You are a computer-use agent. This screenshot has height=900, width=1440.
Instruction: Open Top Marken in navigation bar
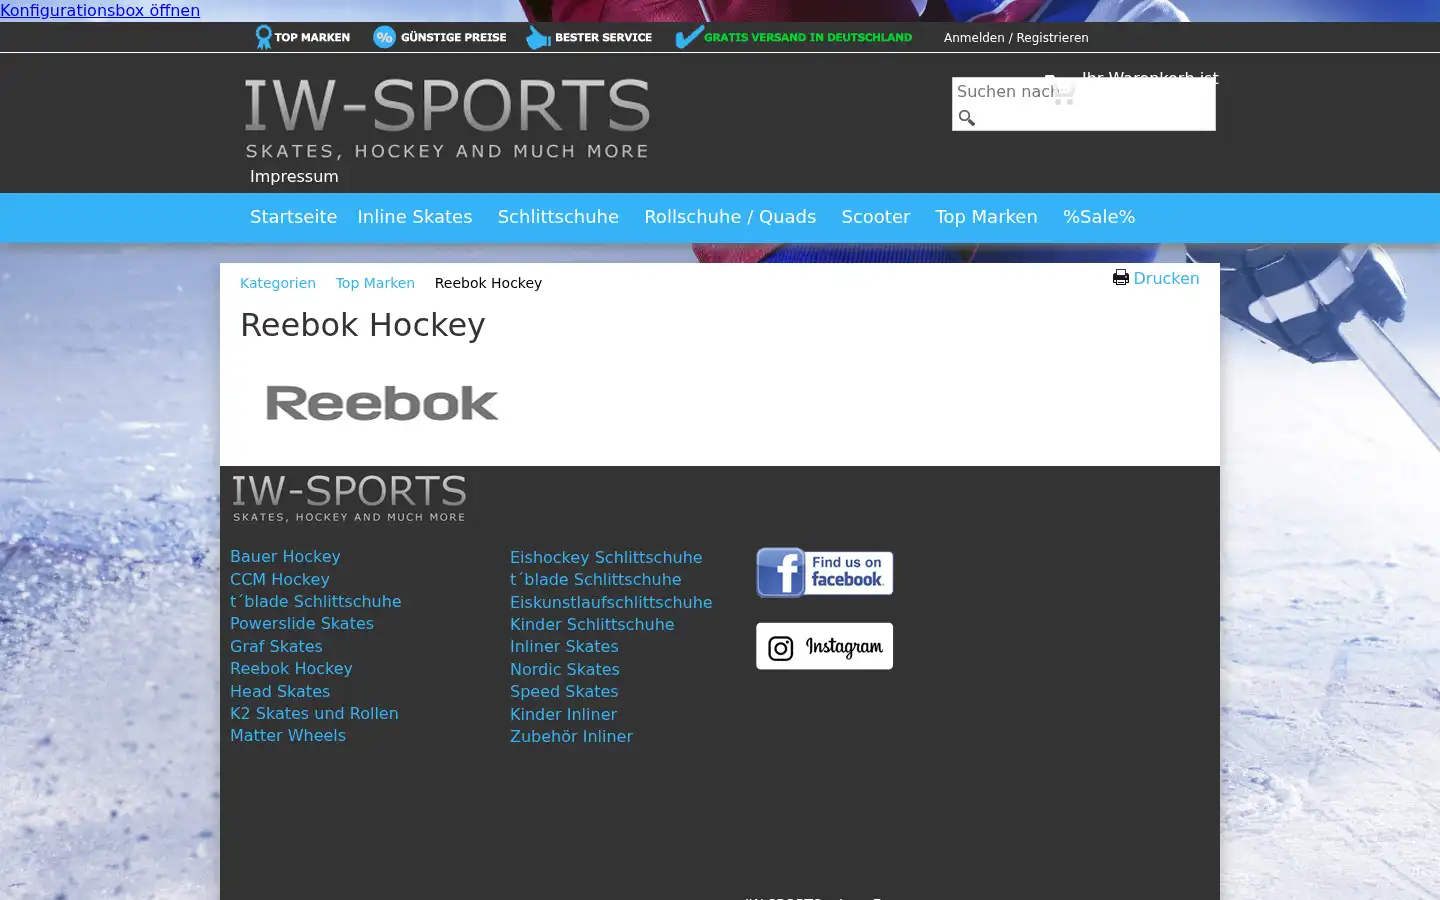(986, 217)
